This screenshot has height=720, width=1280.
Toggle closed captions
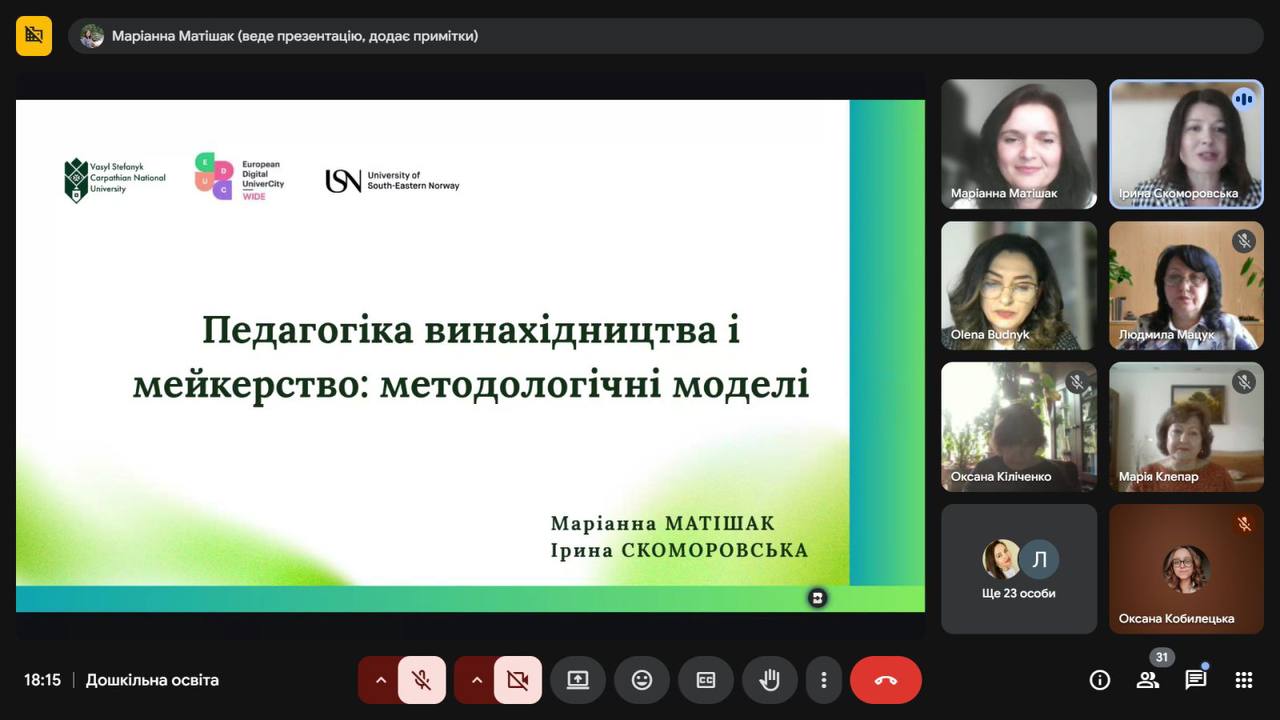pyautogui.click(x=706, y=680)
